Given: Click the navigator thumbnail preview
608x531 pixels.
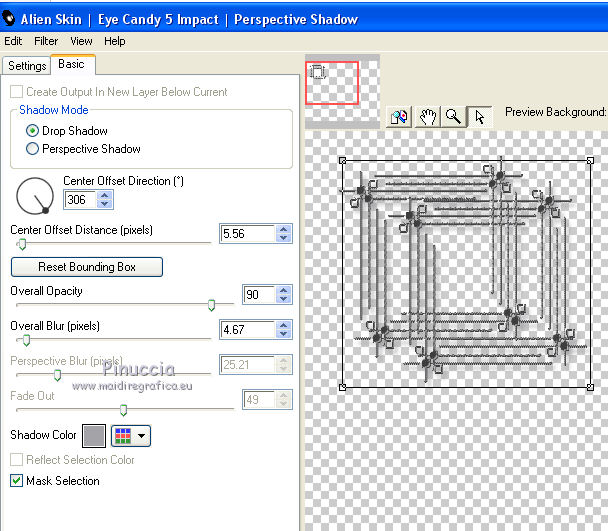Looking at the screenshot, I should pos(342,92).
